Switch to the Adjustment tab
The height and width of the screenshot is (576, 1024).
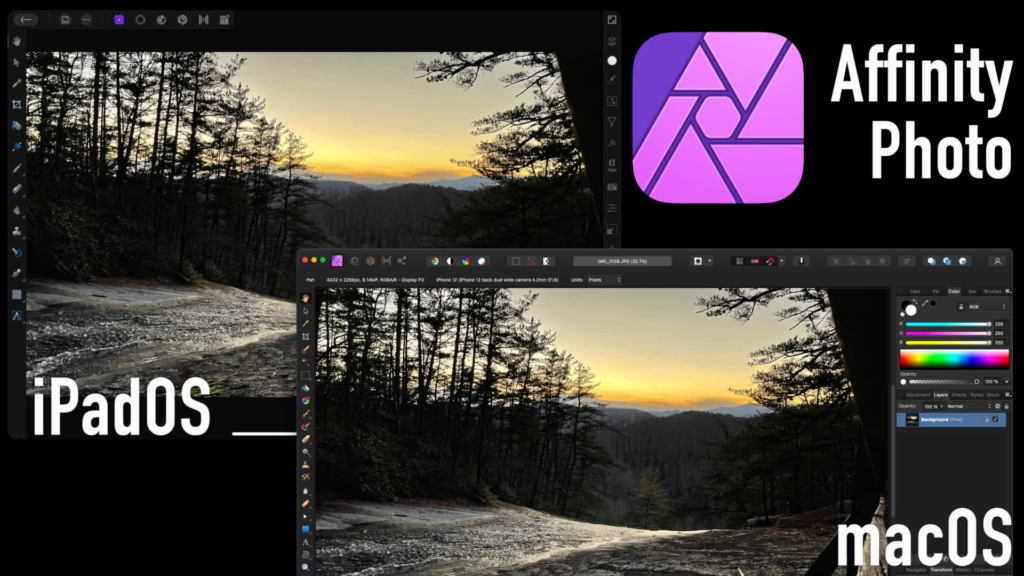click(x=918, y=394)
